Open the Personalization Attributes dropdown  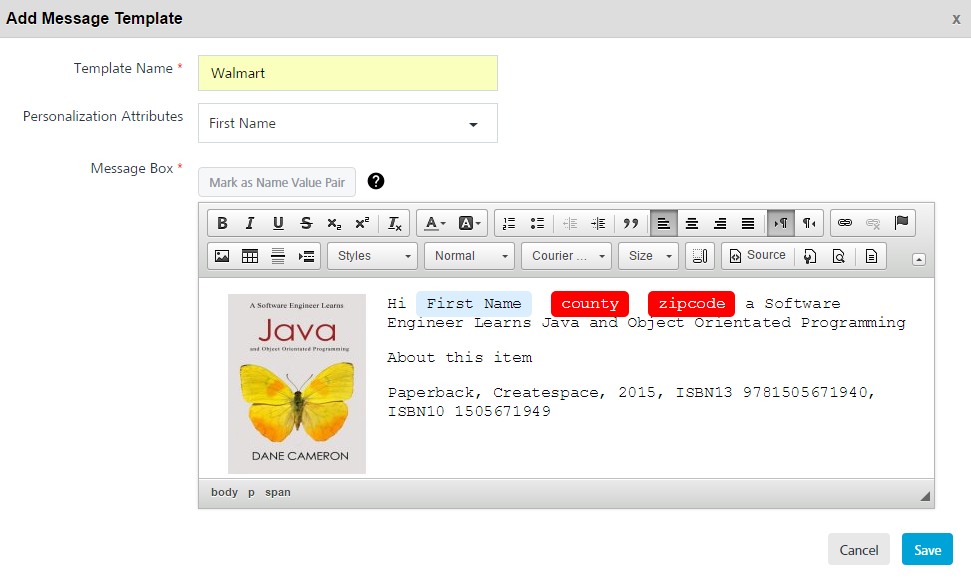472,123
